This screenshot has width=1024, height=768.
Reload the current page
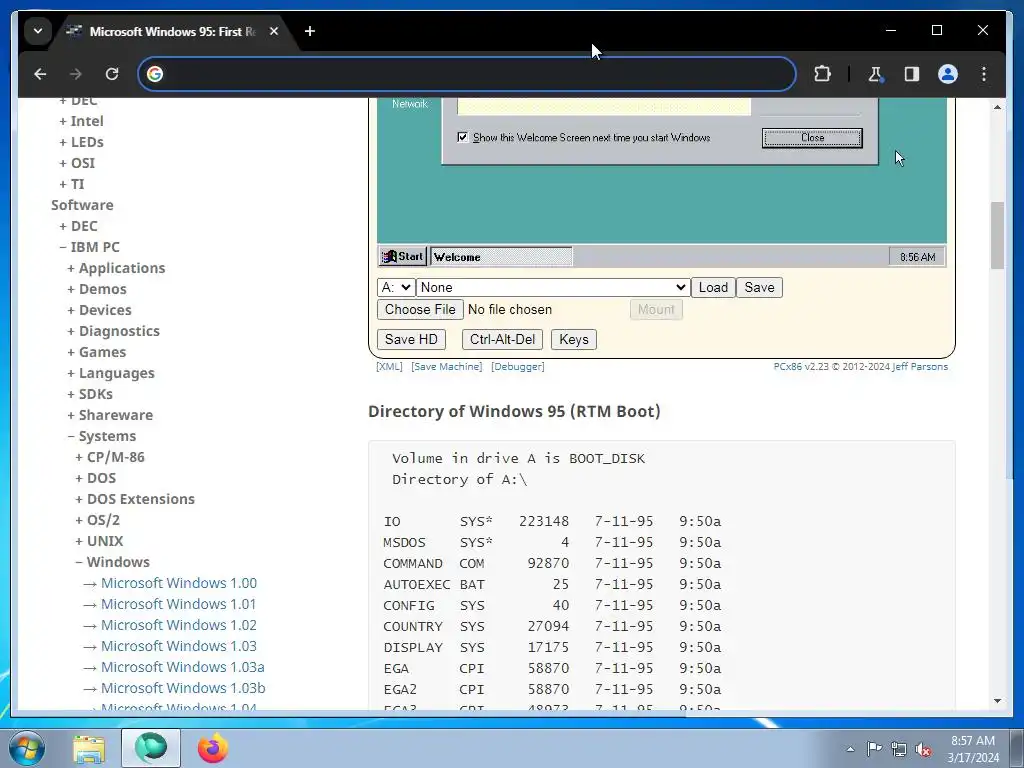112,74
